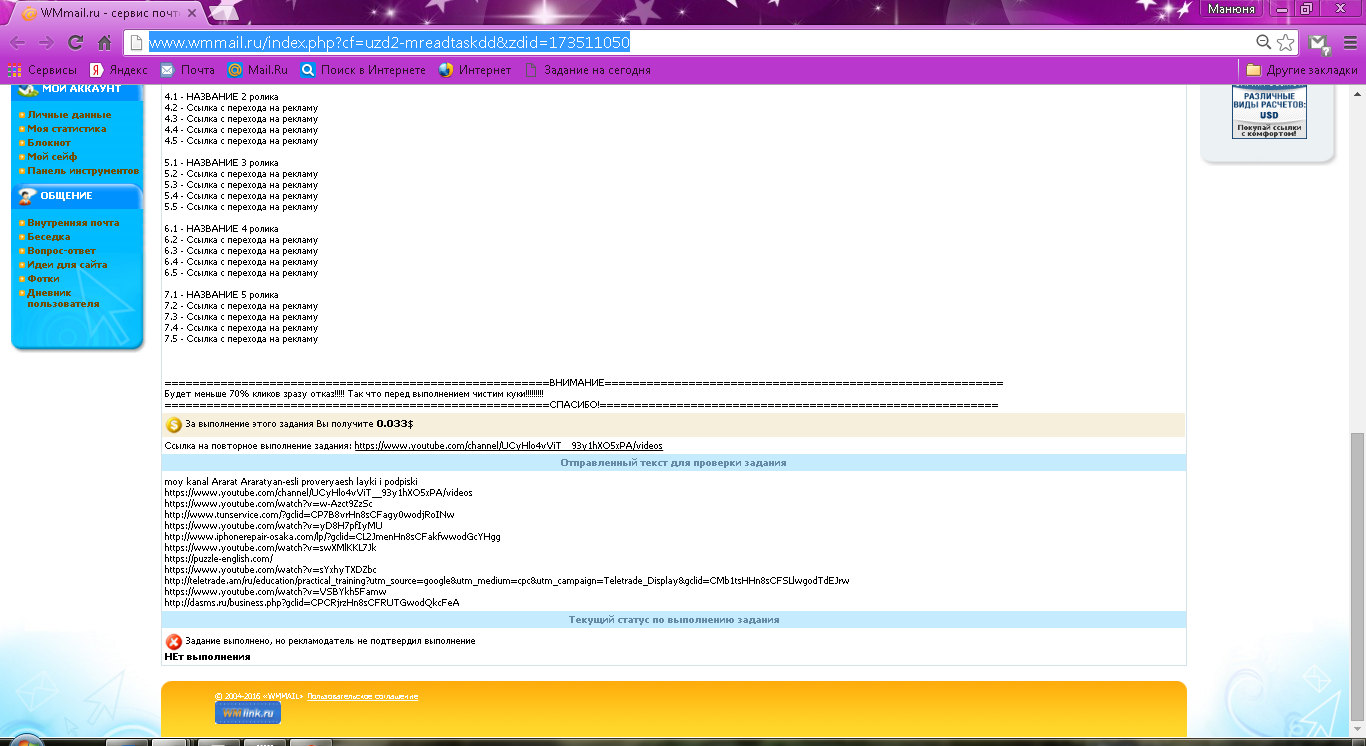Click the submitted iphonerepair-osaka.com URL line
Image resolution: width=1366 pixels, height=746 pixels.
pos(332,537)
